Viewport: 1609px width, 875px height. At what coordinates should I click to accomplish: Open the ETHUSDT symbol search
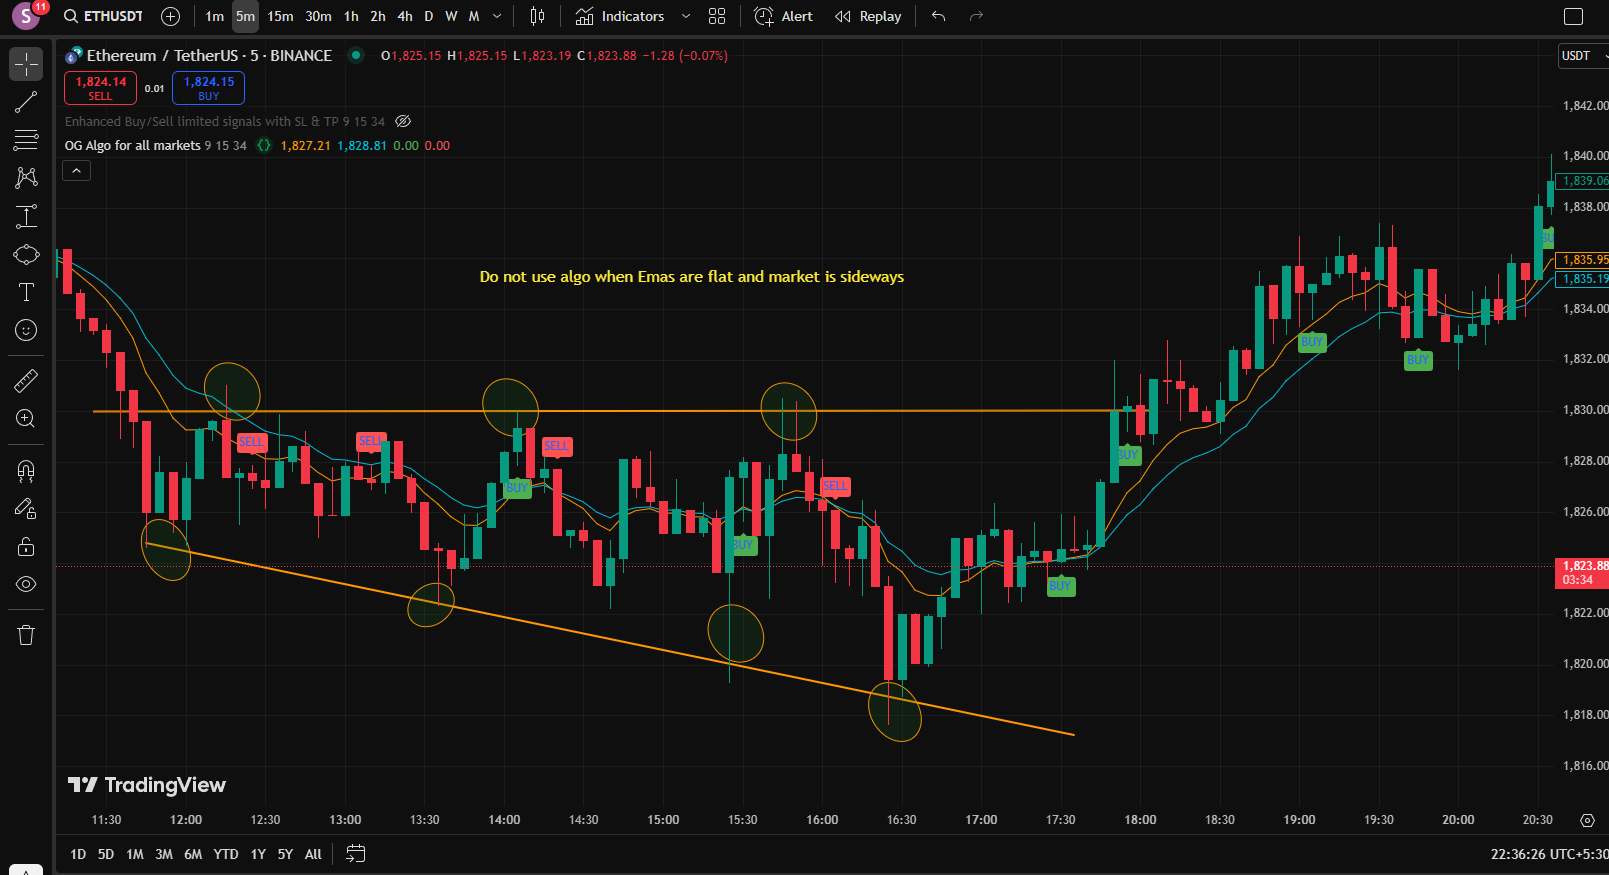pyautogui.click(x=103, y=16)
